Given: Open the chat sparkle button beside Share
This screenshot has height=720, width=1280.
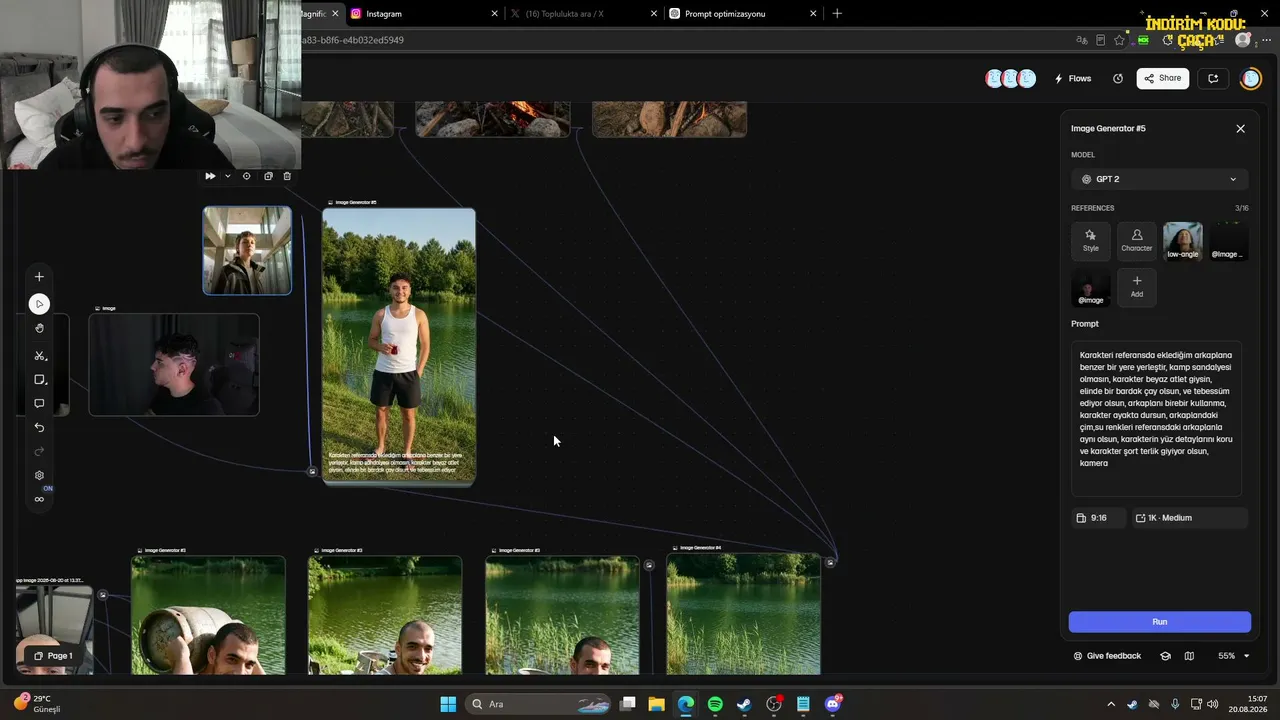Looking at the screenshot, I should pos(1213,78).
